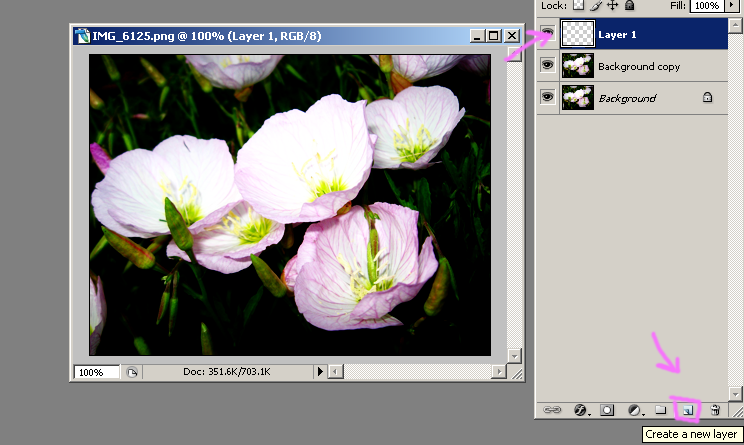Click the status bar preview icon
Viewport: 744px width, 445px height.
132,372
